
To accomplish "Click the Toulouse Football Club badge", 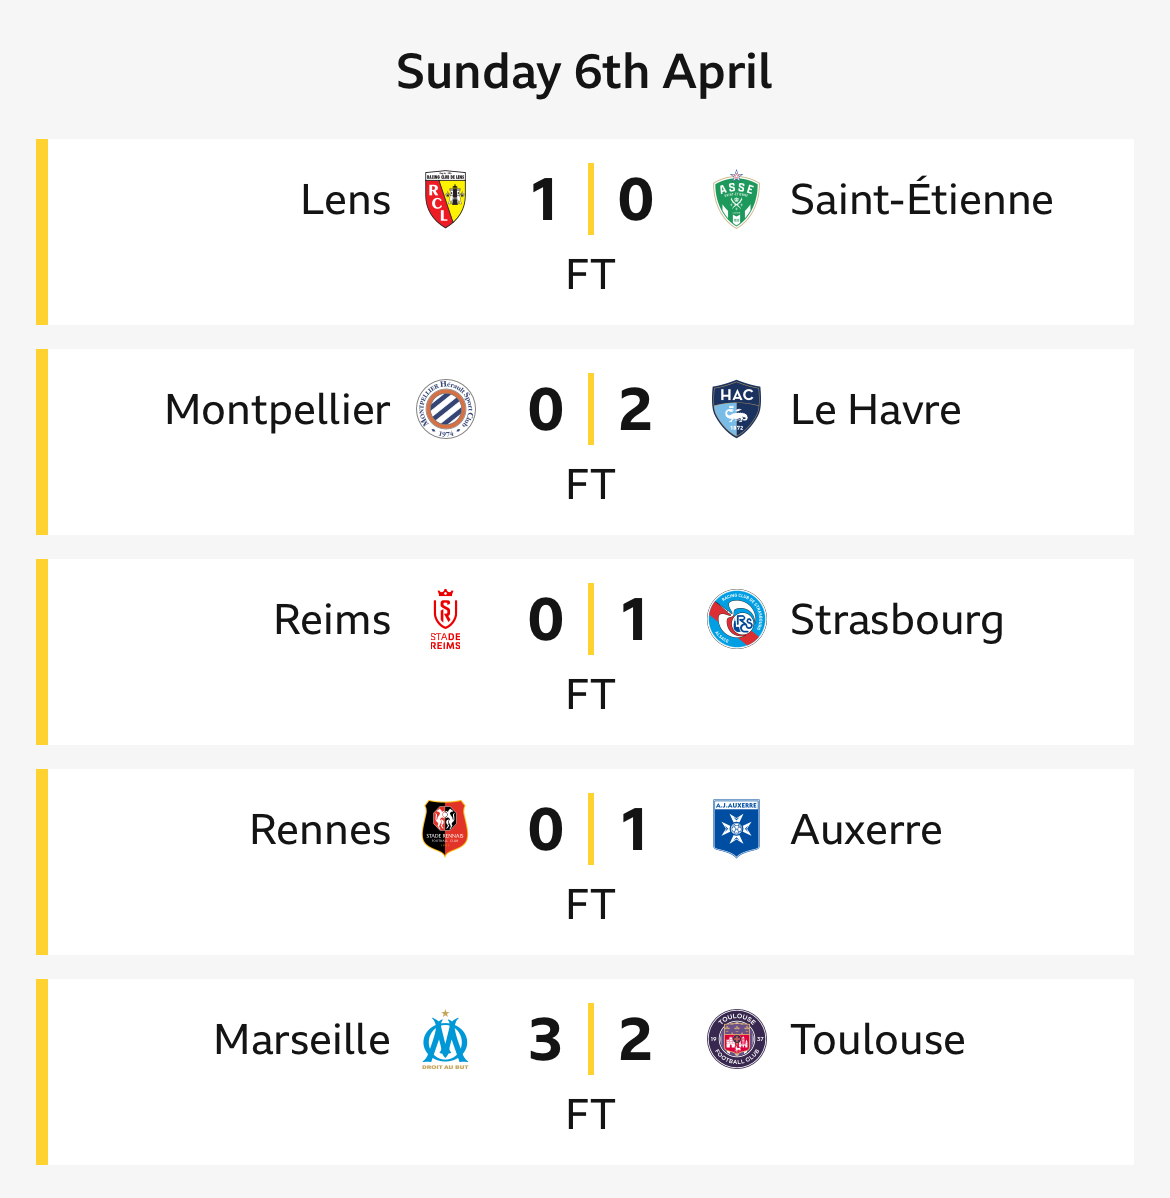I will [736, 1039].
